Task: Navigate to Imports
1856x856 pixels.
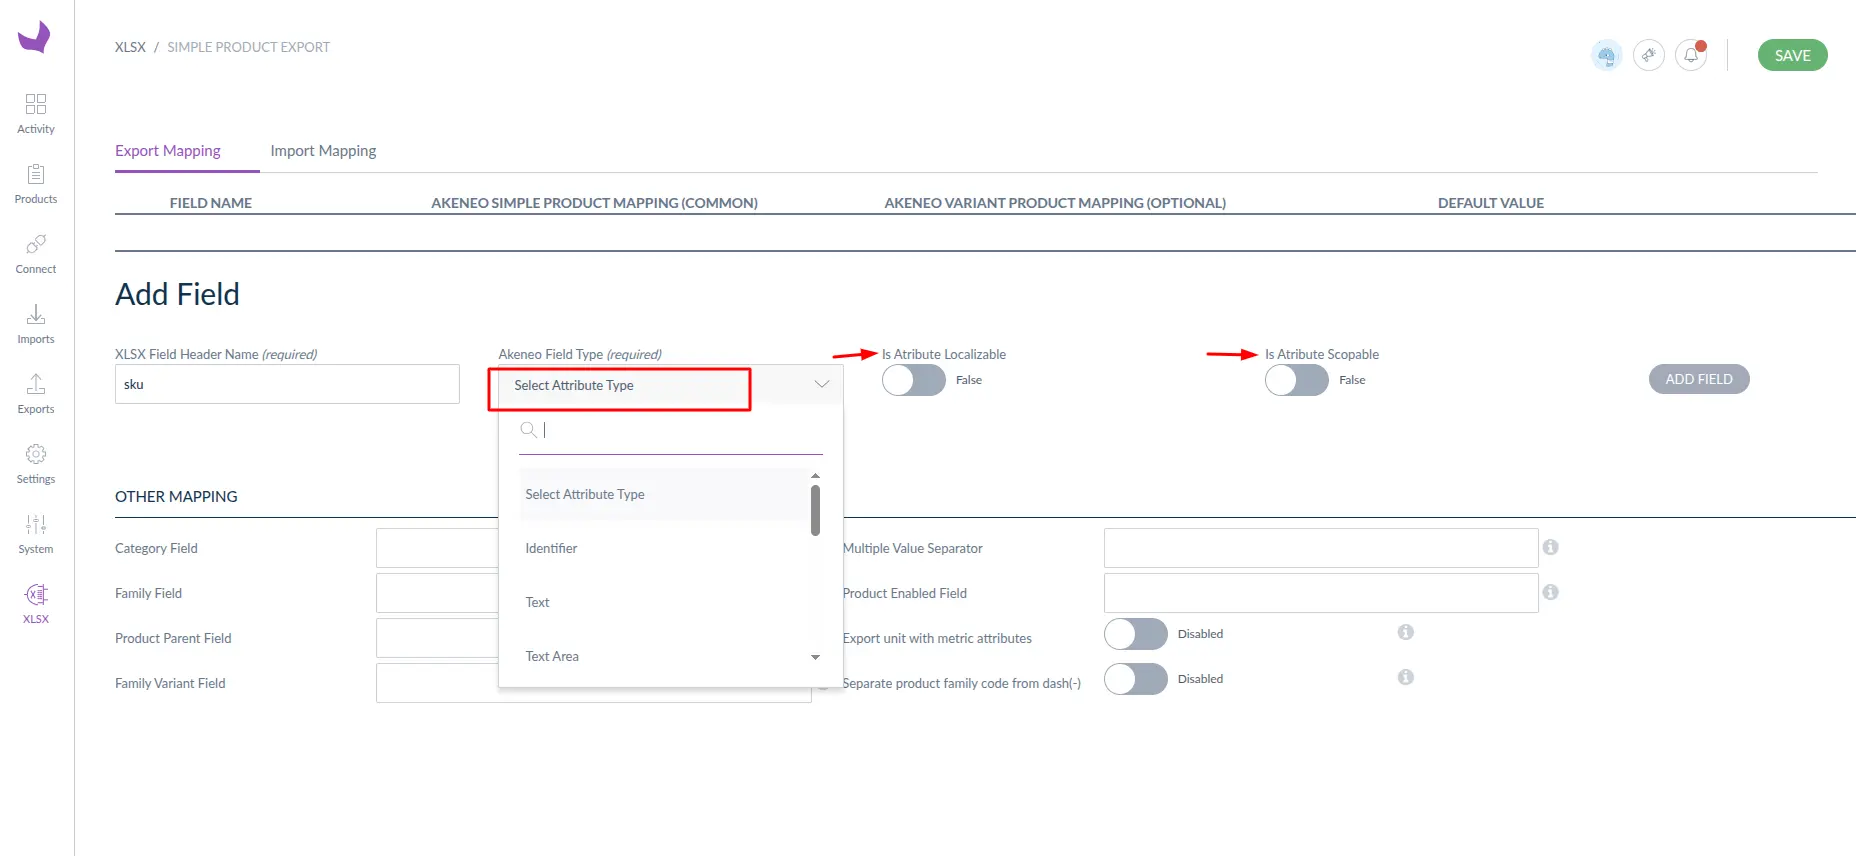Action: pyautogui.click(x=36, y=324)
